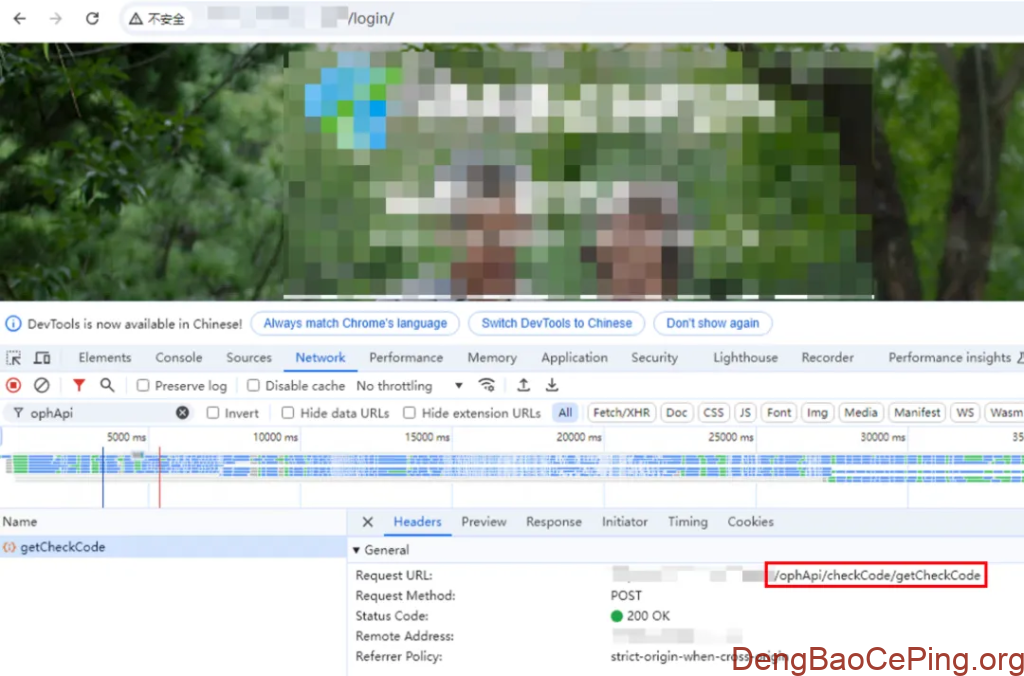Filter requests by Fetch/XHR type

tap(621, 412)
